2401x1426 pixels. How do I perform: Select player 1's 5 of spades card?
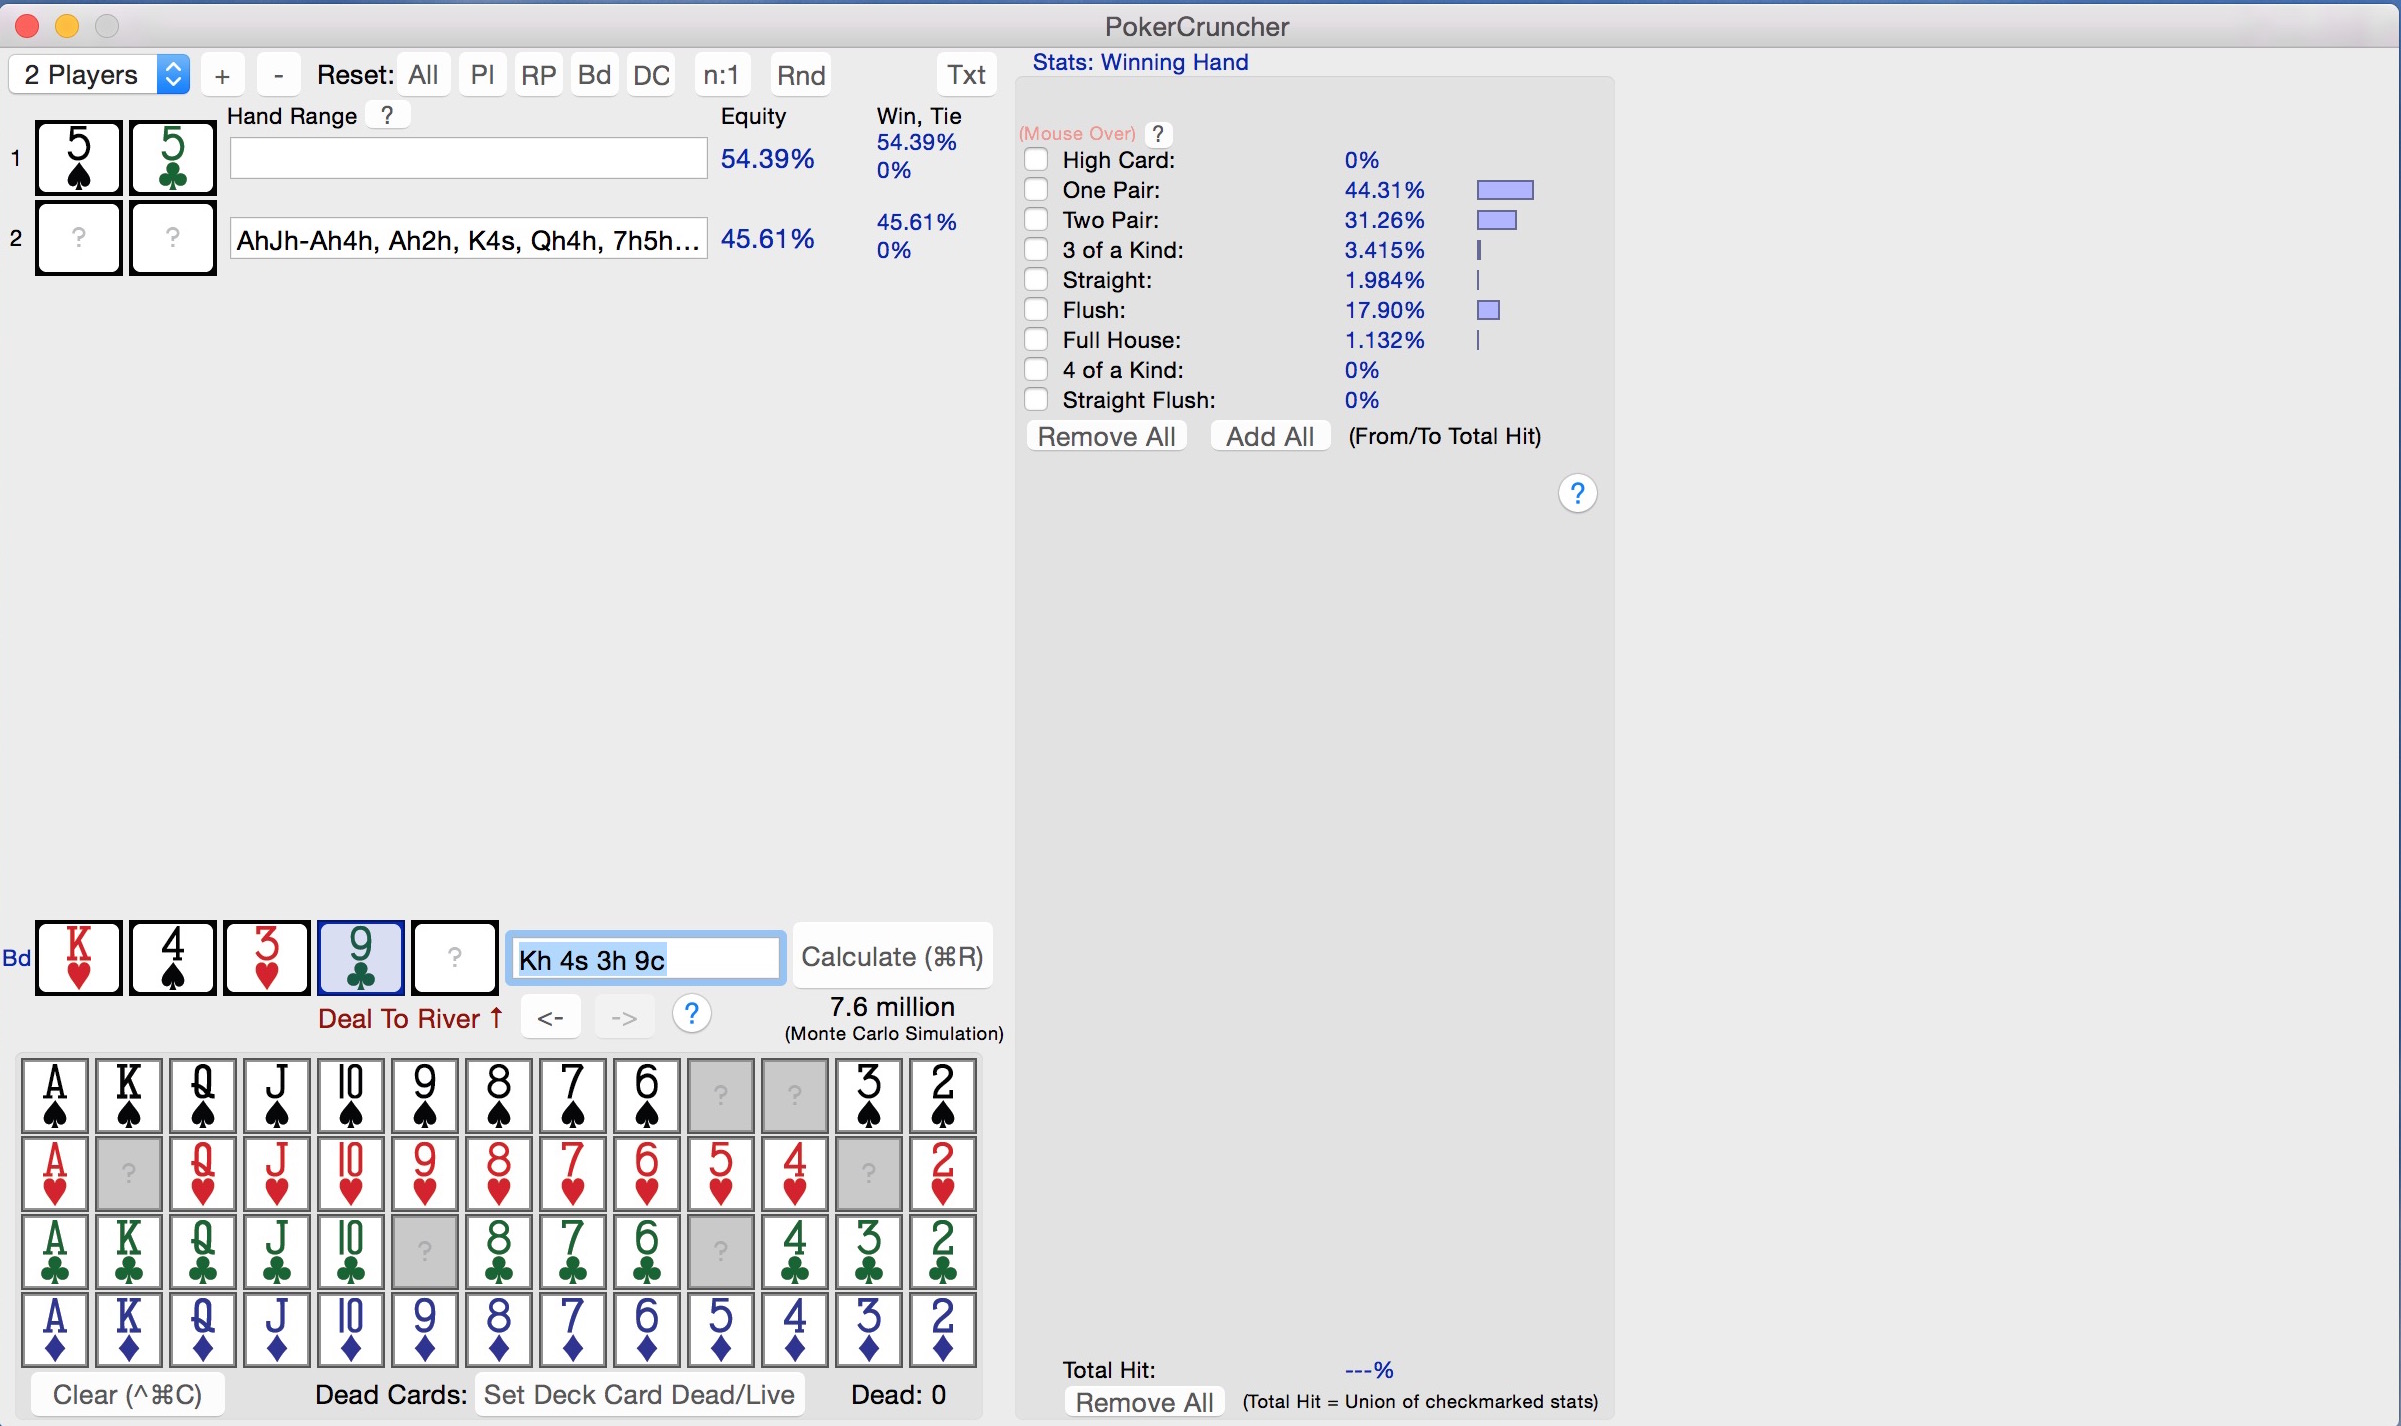[79, 158]
